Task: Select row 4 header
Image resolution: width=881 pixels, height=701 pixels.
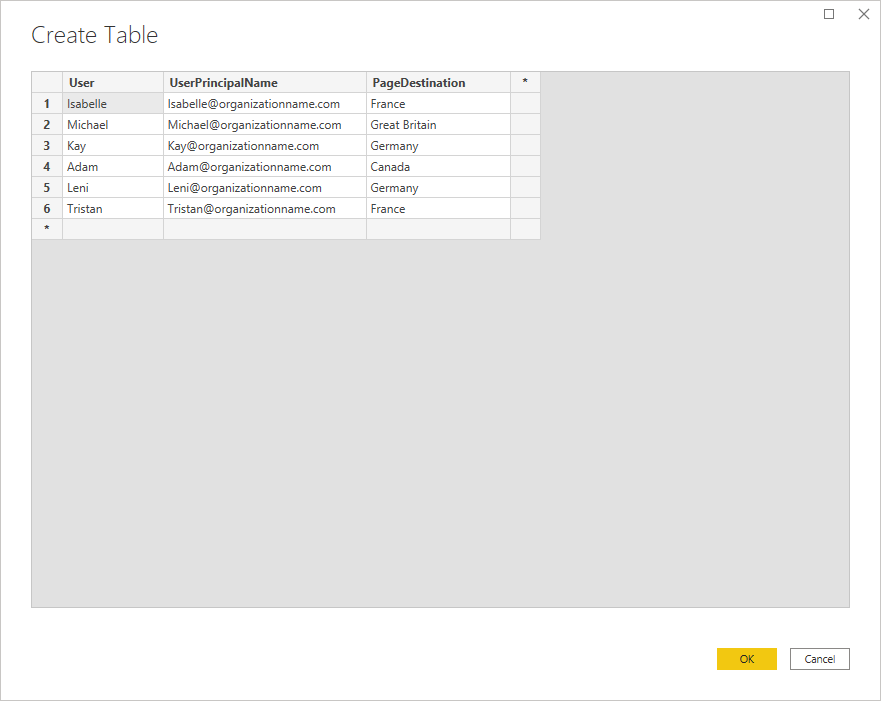Action: point(47,167)
